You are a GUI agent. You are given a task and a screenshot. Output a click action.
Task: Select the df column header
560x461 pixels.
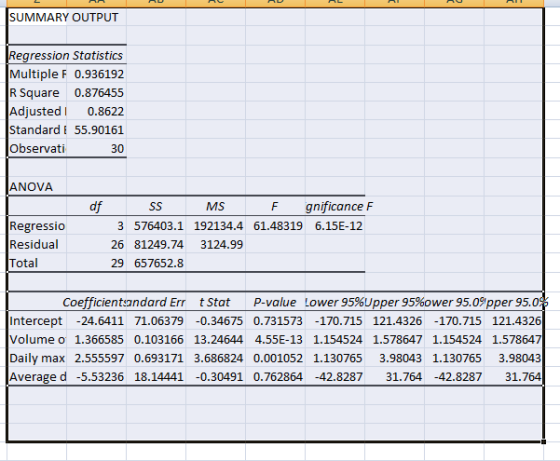coord(96,206)
